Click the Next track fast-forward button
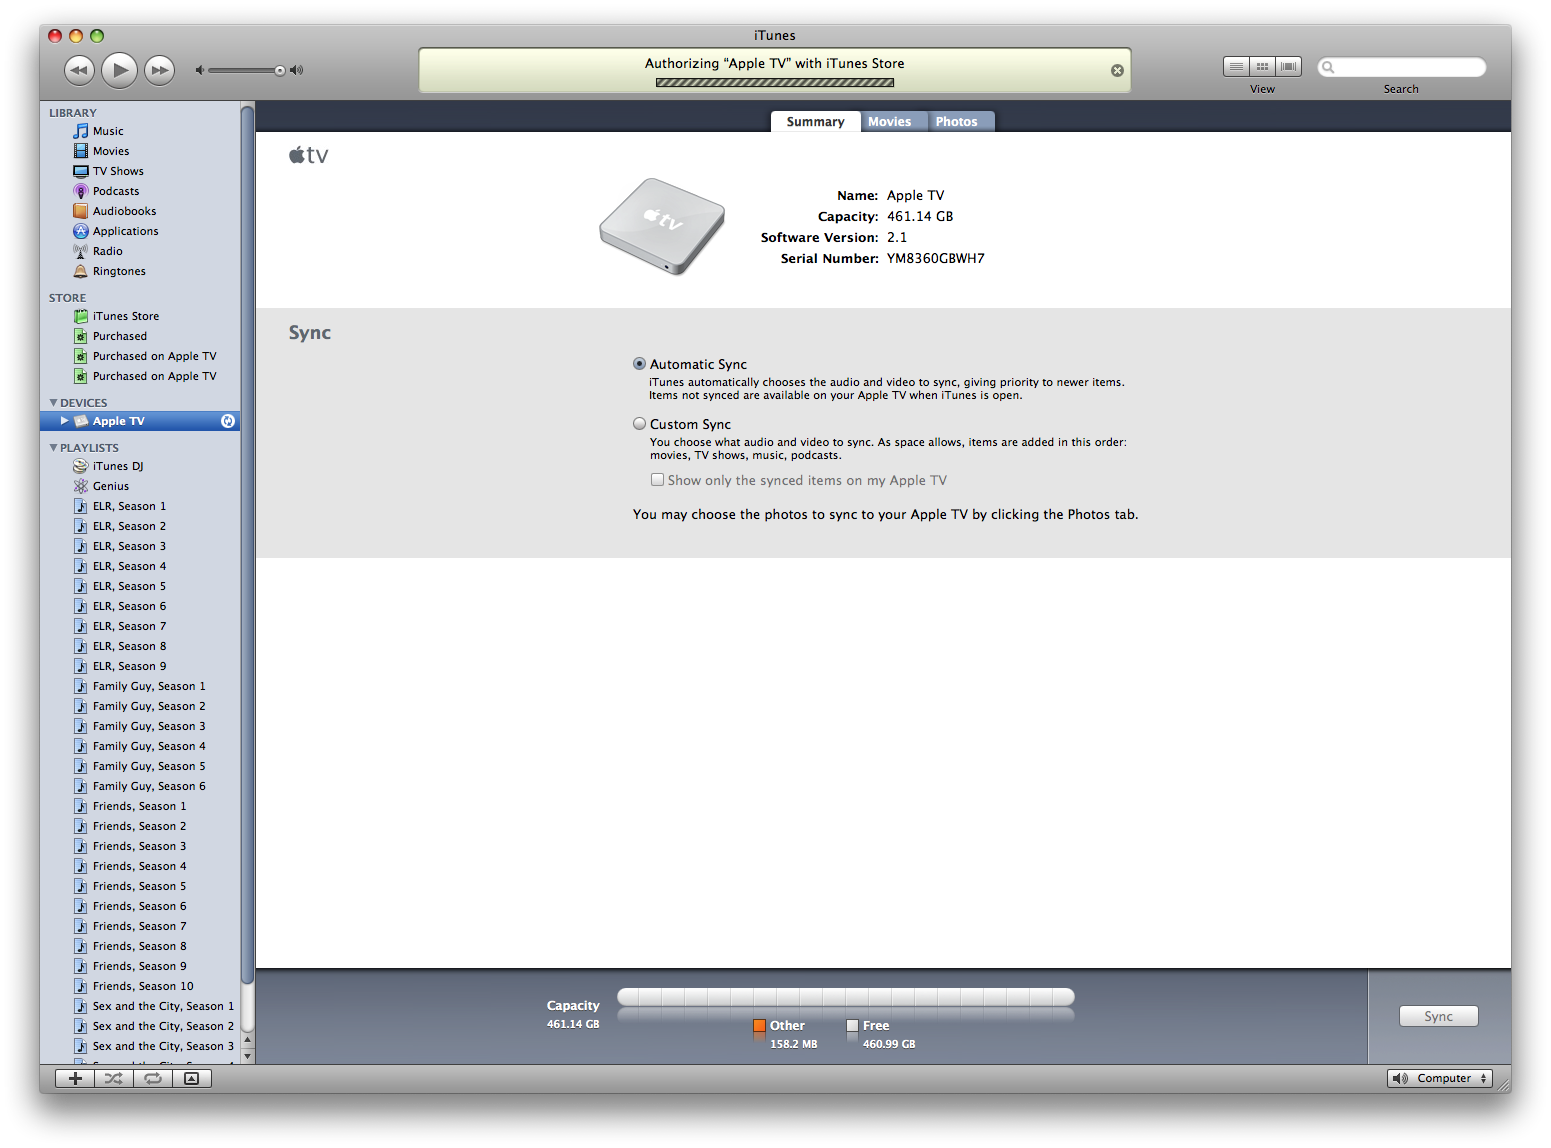This screenshot has width=1551, height=1148. tap(159, 70)
